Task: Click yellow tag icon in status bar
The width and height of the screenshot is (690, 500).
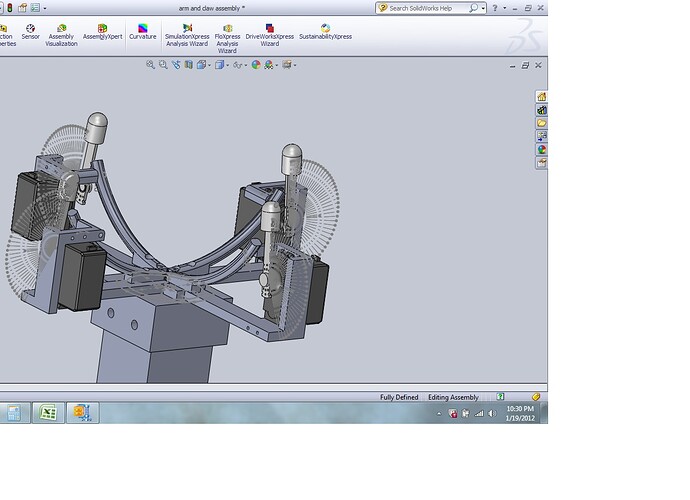Action: coord(536,397)
